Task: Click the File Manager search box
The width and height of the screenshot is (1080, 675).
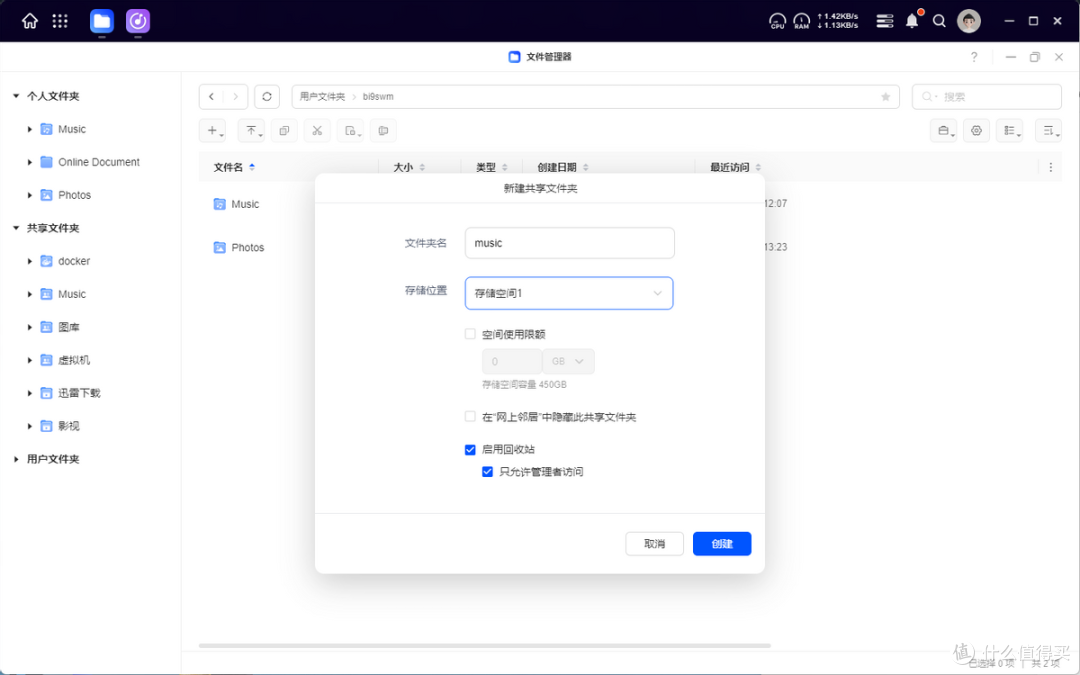Action: click(x=986, y=97)
